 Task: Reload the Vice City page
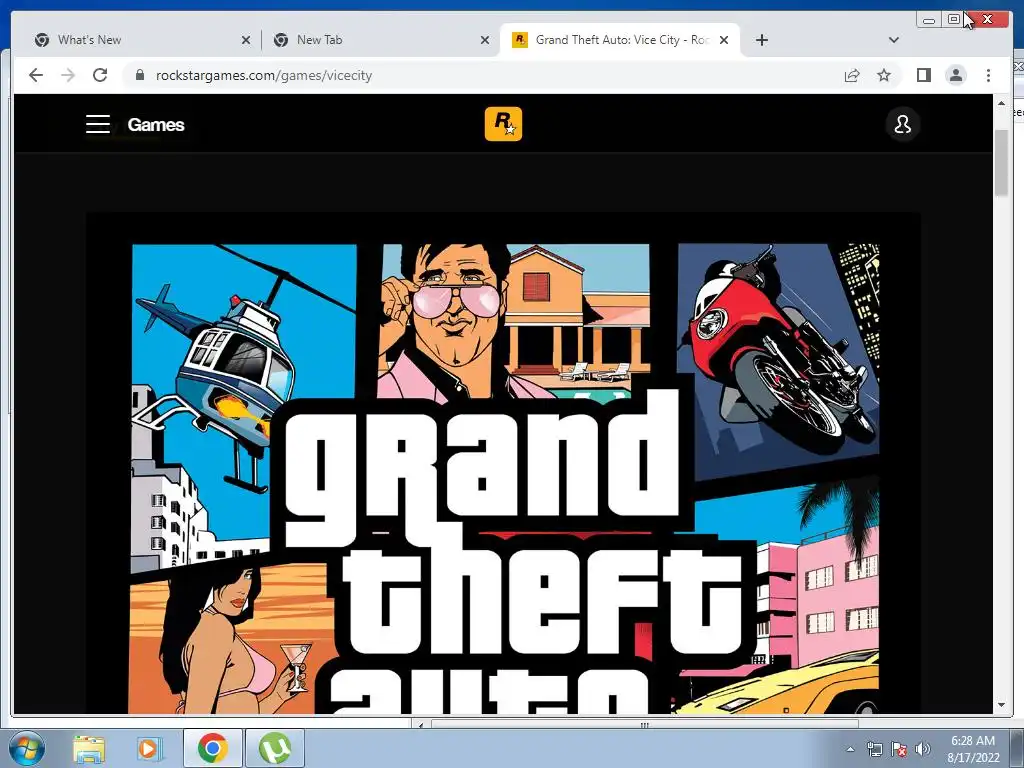point(100,75)
